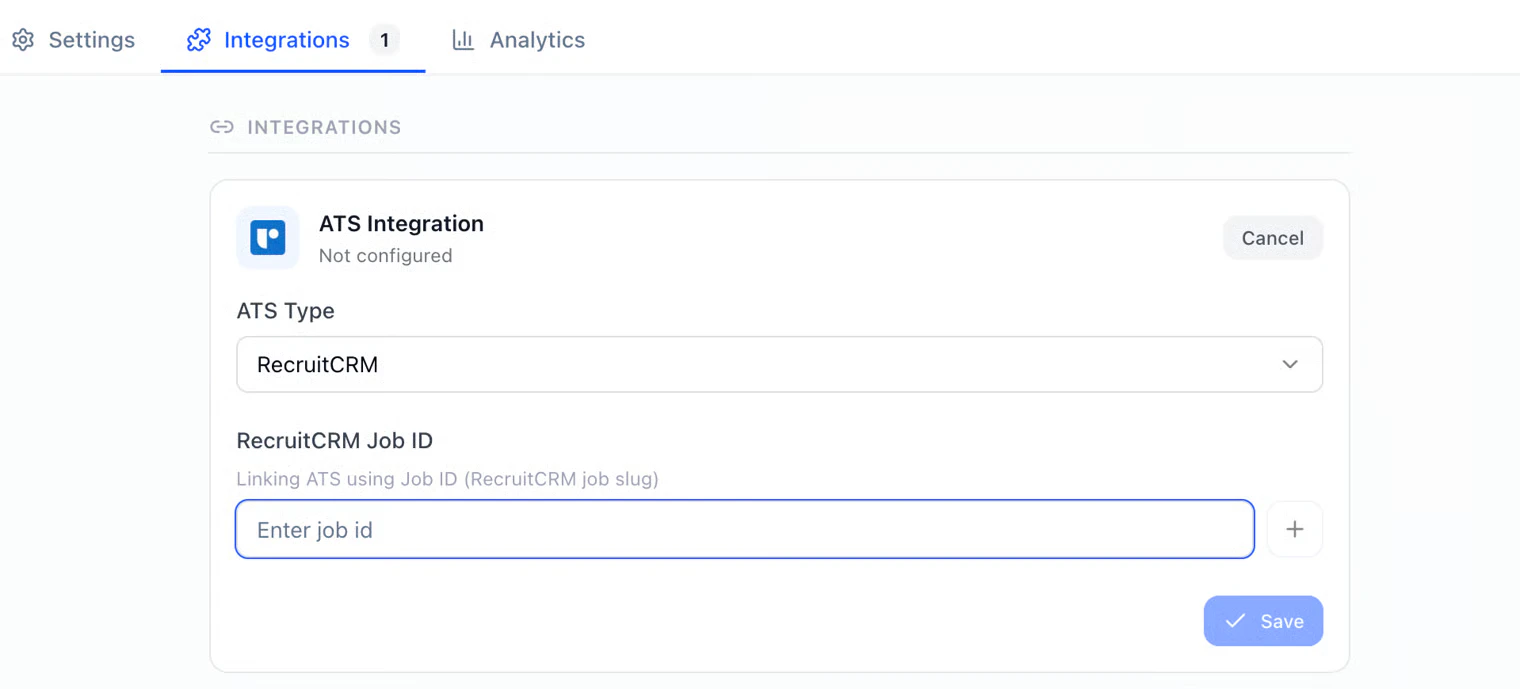Click the RecruitCRM Job ID label
The image size is (1520, 689).
click(335, 440)
